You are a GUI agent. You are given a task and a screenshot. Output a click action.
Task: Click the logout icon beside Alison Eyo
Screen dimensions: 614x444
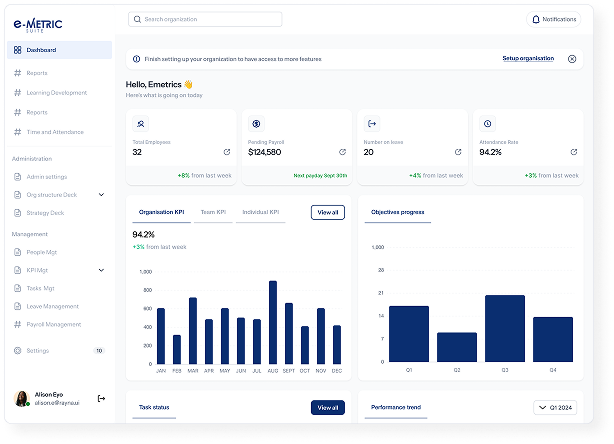101,398
